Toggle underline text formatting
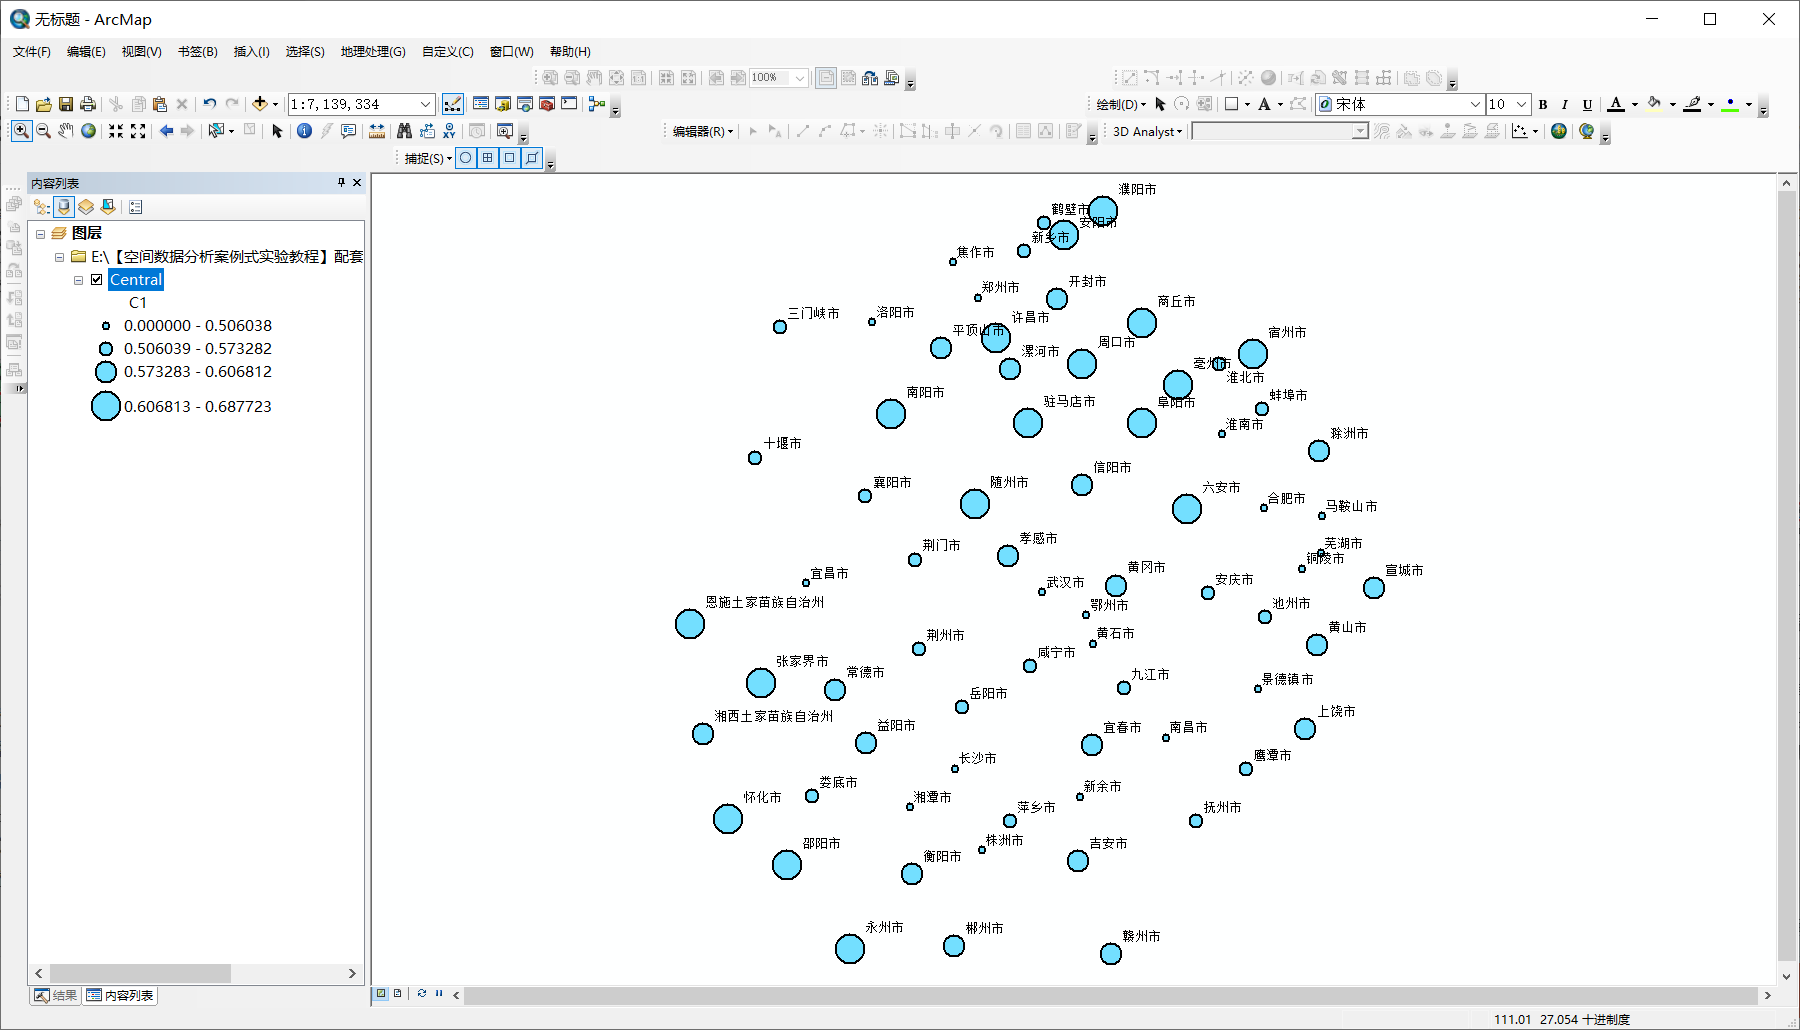Screen dimensions: 1800x1030 point(1587,104)
